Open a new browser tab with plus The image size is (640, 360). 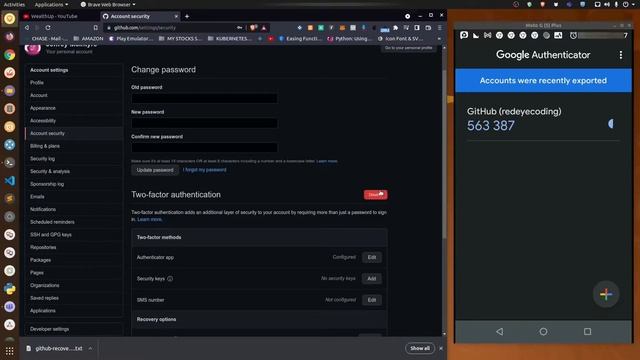187,16
